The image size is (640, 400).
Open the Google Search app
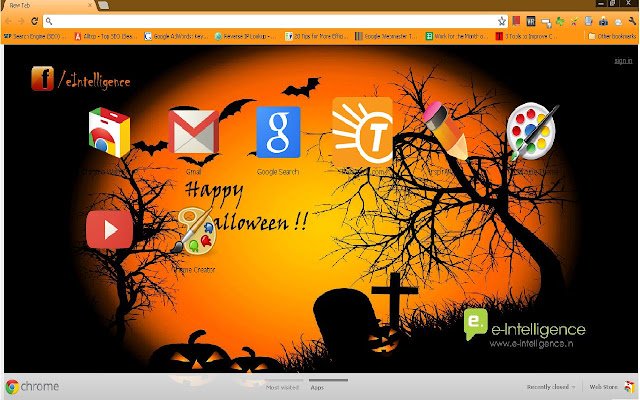[x=278, y=132]
